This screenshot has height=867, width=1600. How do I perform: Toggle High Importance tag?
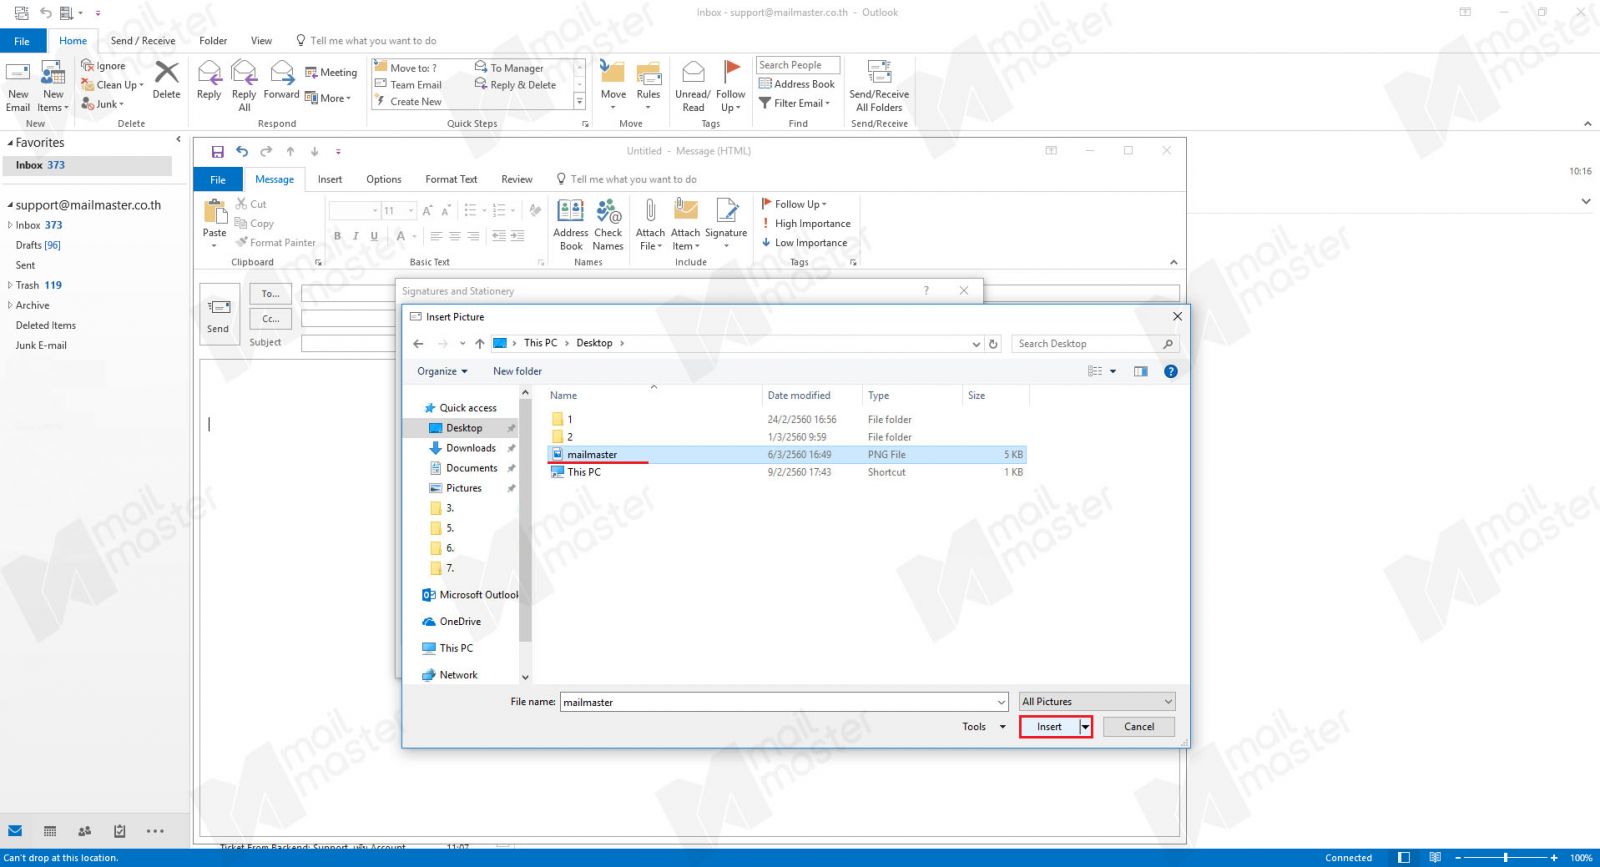806,224
